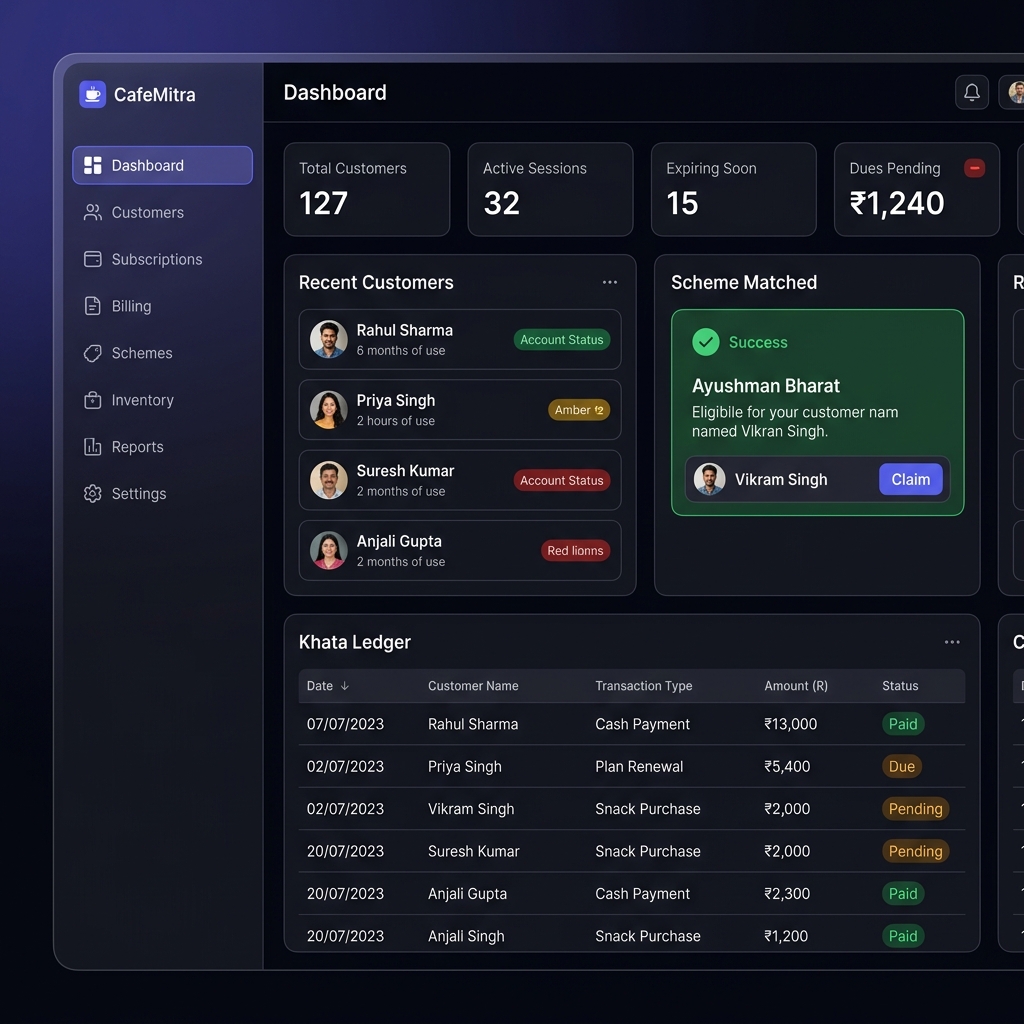Viewport: 1024px width, 1024px height.
Task: Open the Active Sessions card
Action: pos(551,189)
